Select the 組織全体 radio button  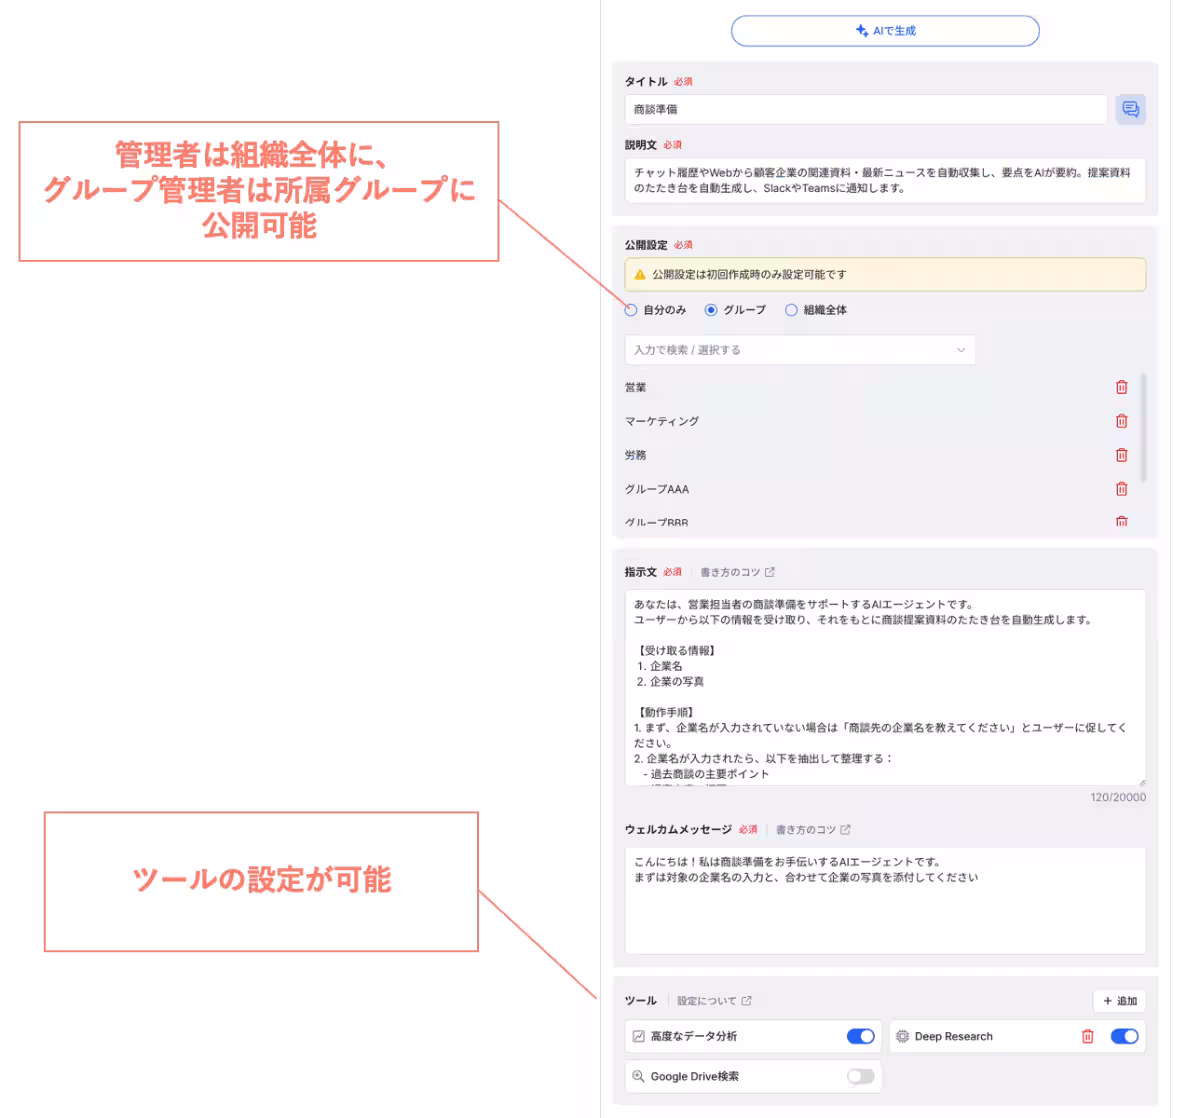791,310
